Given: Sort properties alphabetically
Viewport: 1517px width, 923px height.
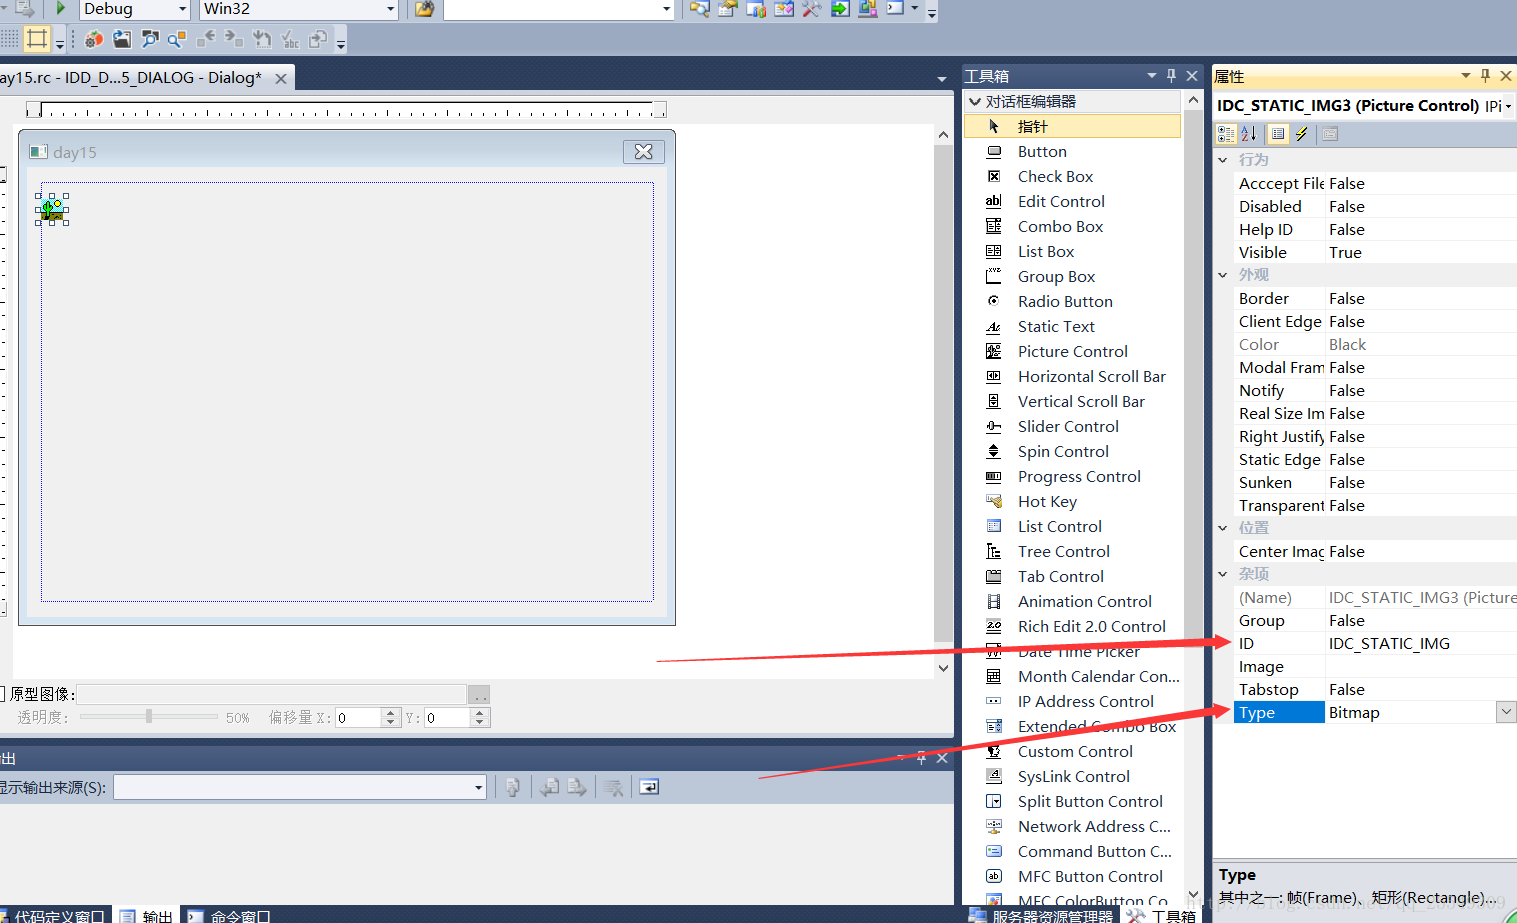Looking at the screenshot, I should click(x=1249, y=134).
